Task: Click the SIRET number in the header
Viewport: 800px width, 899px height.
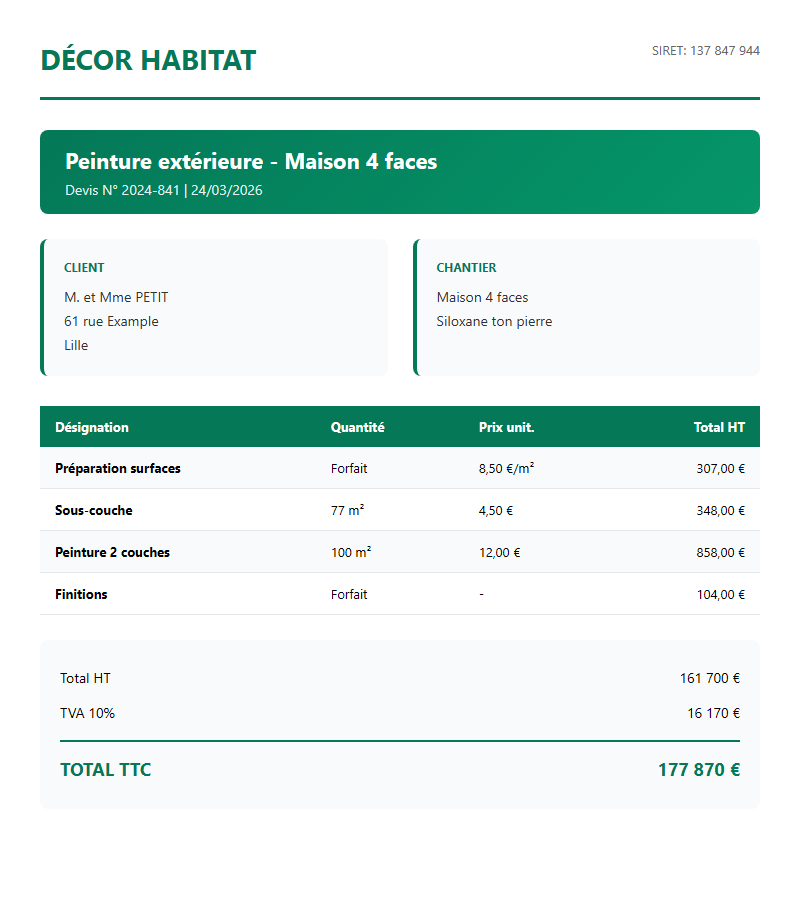Action: (x=705, y=51)
